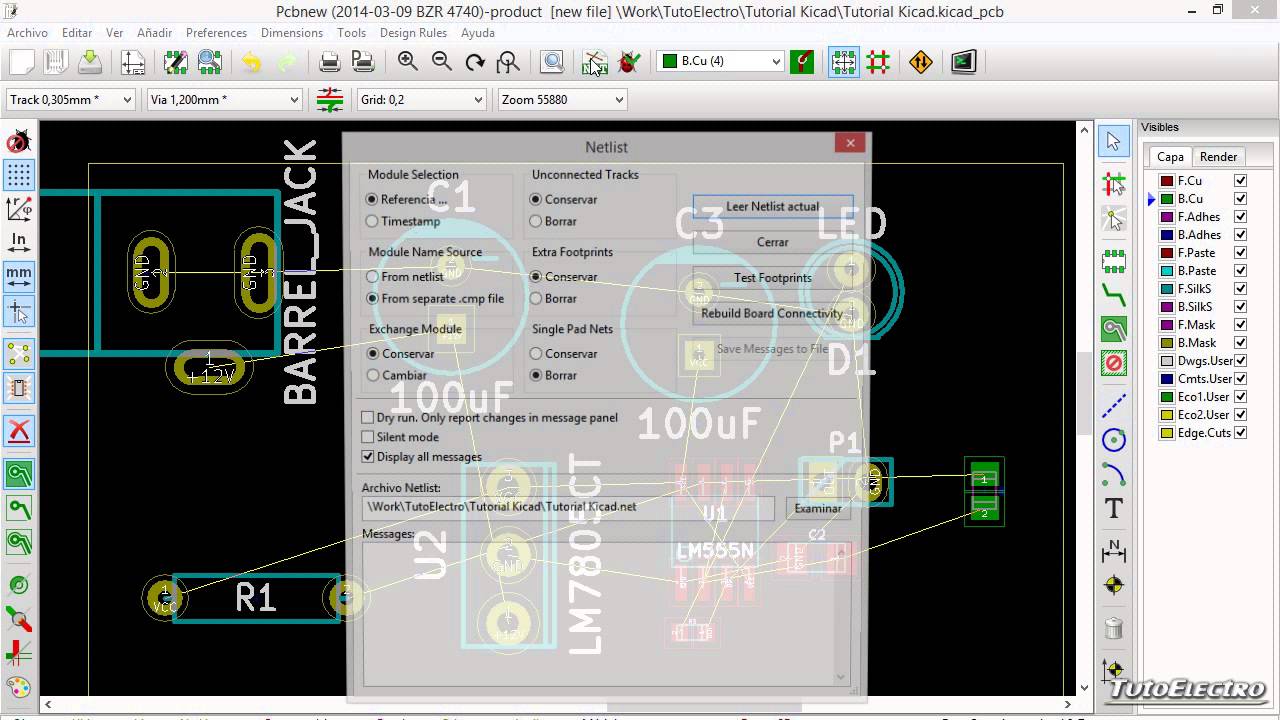Switch to the Render tab
Viewport: 1280px width, 720px height.
coord(1218,156)
